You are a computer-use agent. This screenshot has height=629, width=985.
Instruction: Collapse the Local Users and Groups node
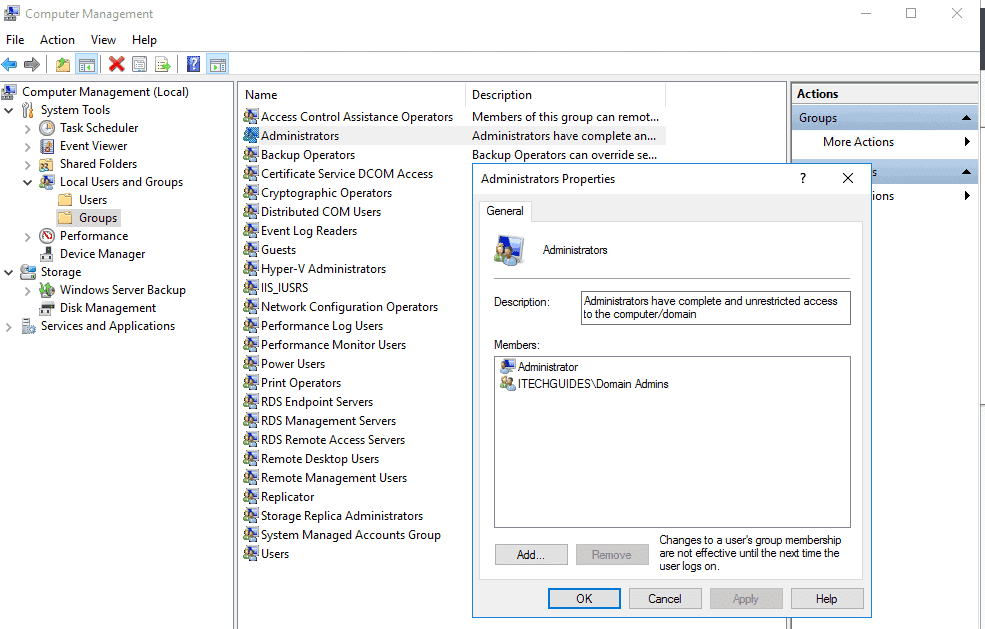[x=27, y=182]
